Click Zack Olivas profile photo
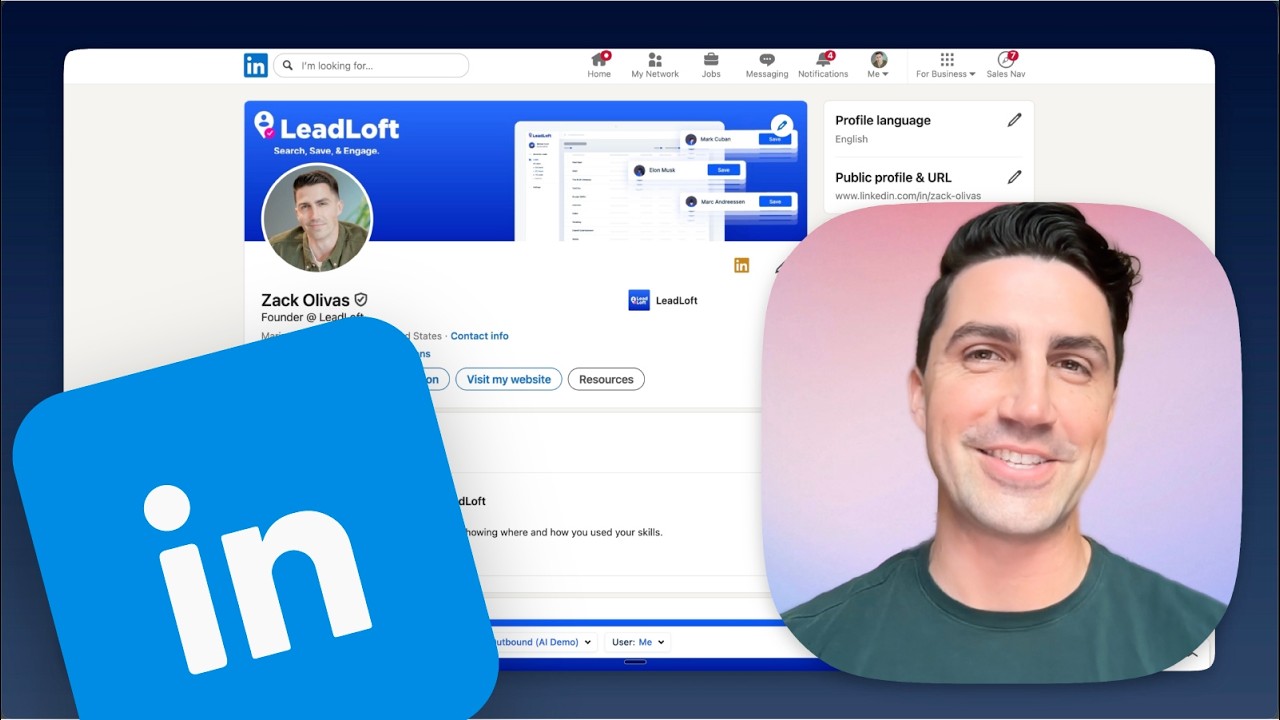 [x=317, y=218]
